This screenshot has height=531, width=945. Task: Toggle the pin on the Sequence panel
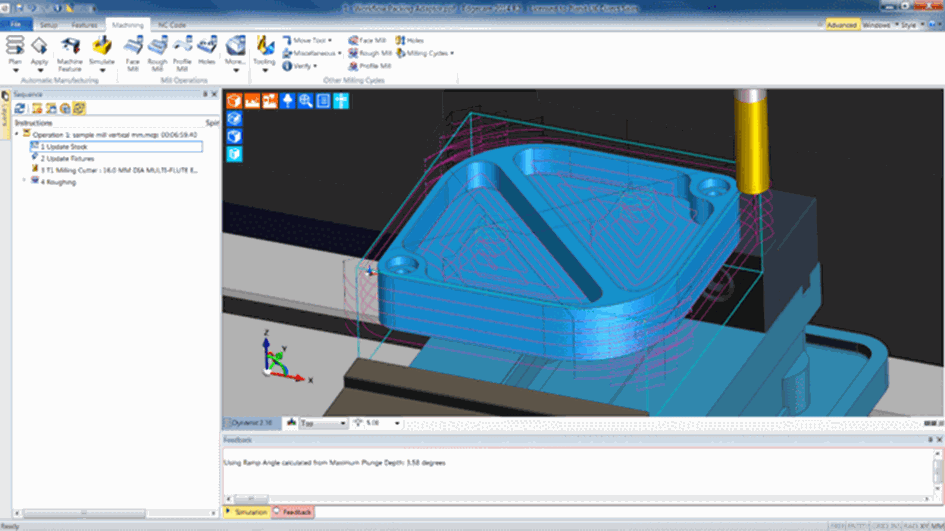204,94
